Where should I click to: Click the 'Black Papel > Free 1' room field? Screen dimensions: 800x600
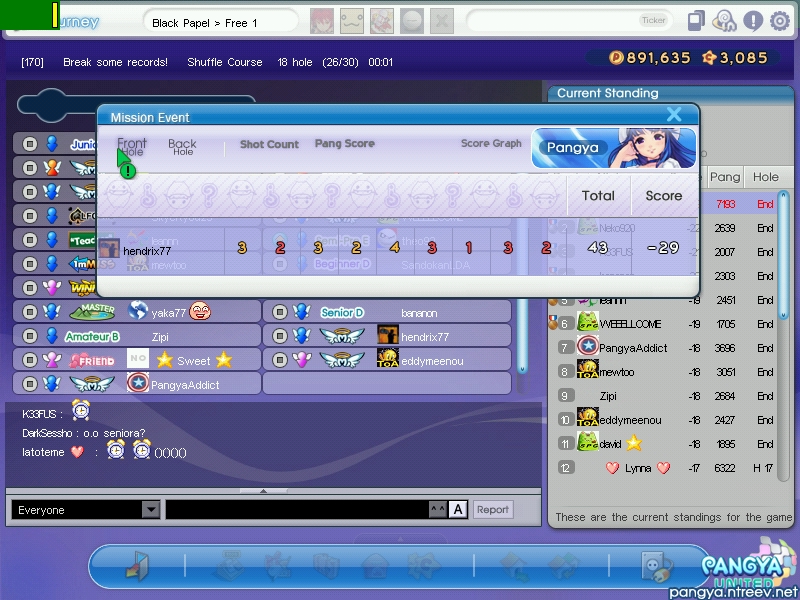(x=220, y=22)
